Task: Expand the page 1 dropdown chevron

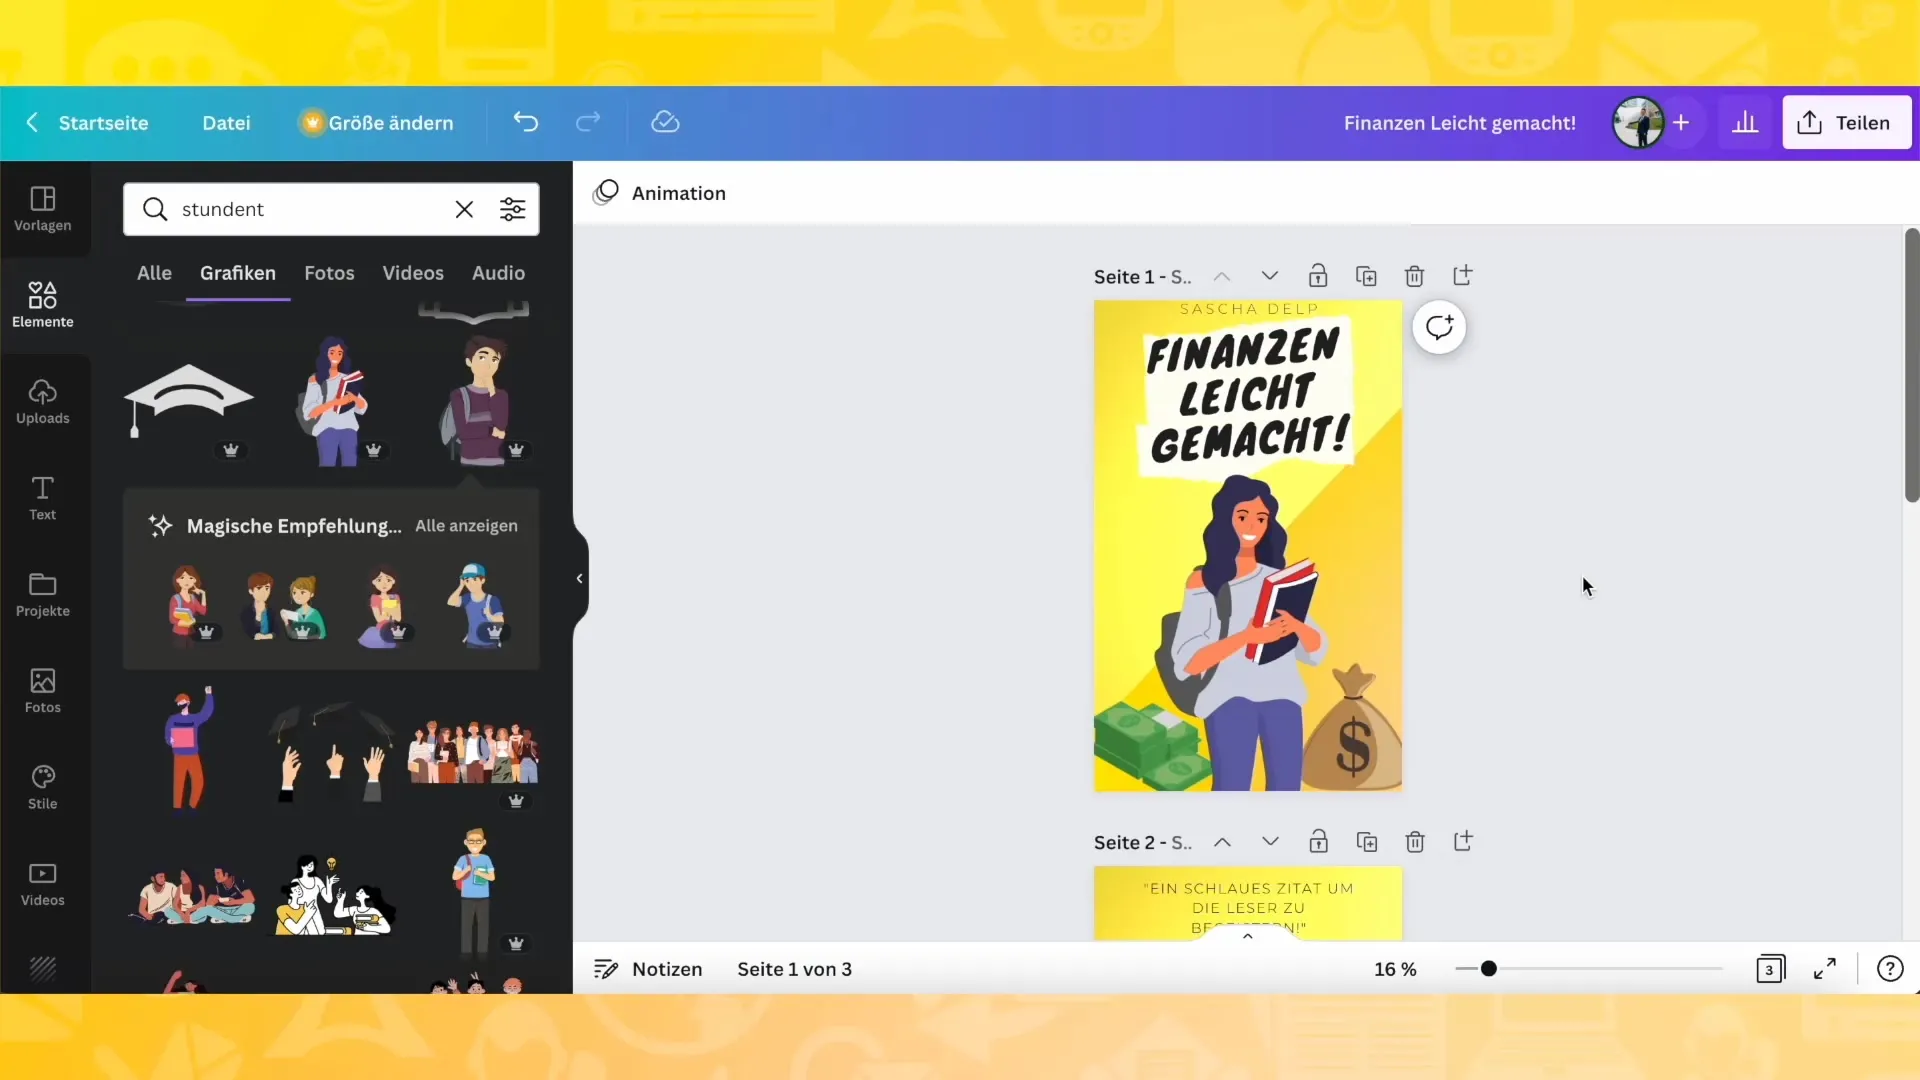Action: [x=1271, y=276]
